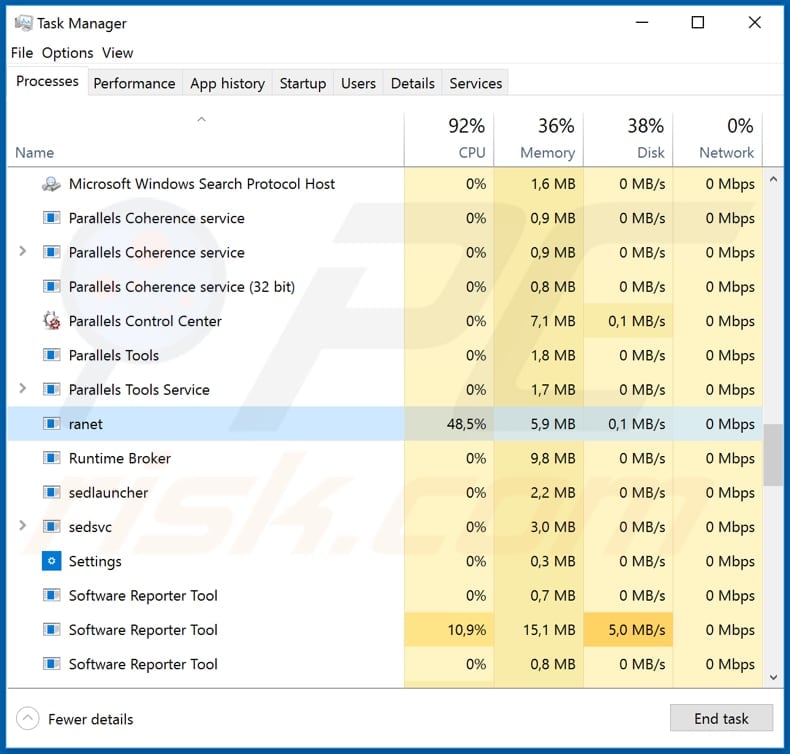Image resolution: width=790 pixels, height=754 pixels.
Task: Click the Task Manager title bar icon
Action: point(23,23)
